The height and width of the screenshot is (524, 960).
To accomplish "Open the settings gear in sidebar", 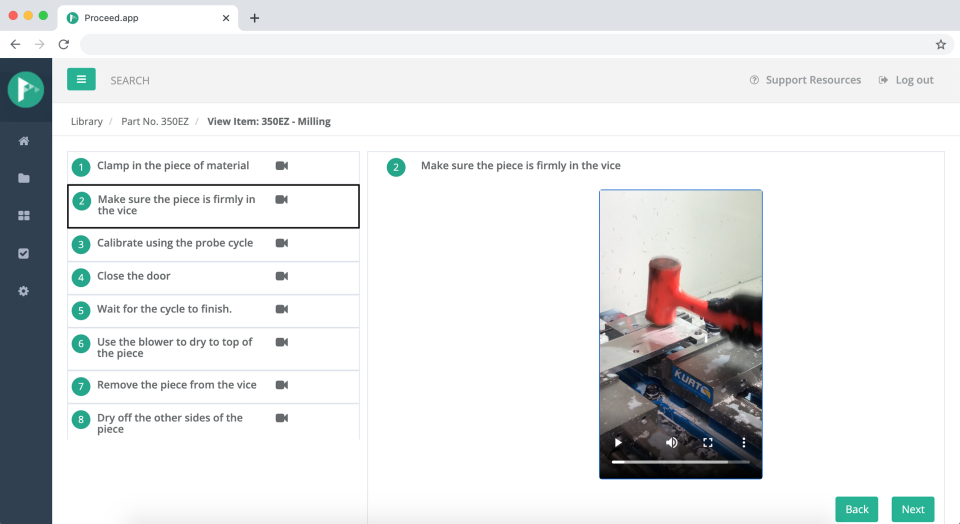I will (24, 291).
